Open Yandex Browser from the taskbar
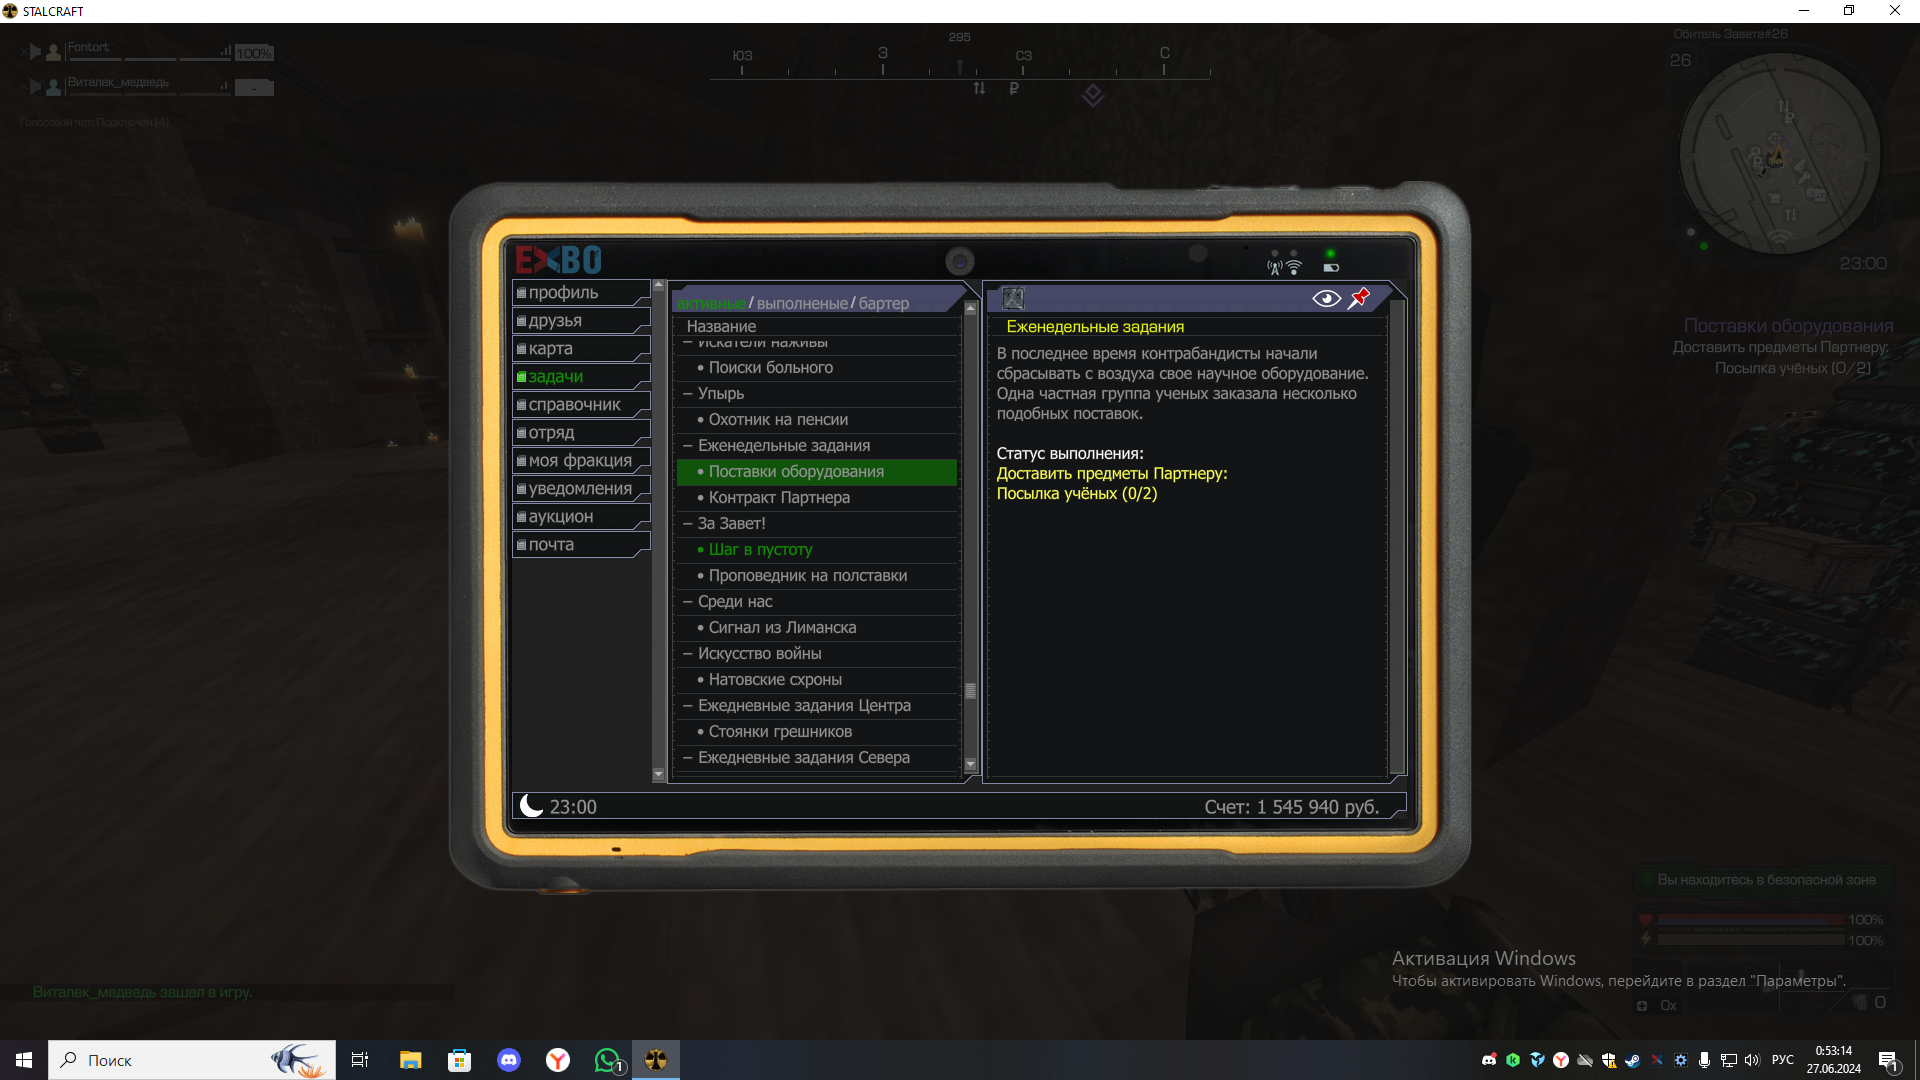 tap(558, 1060)
